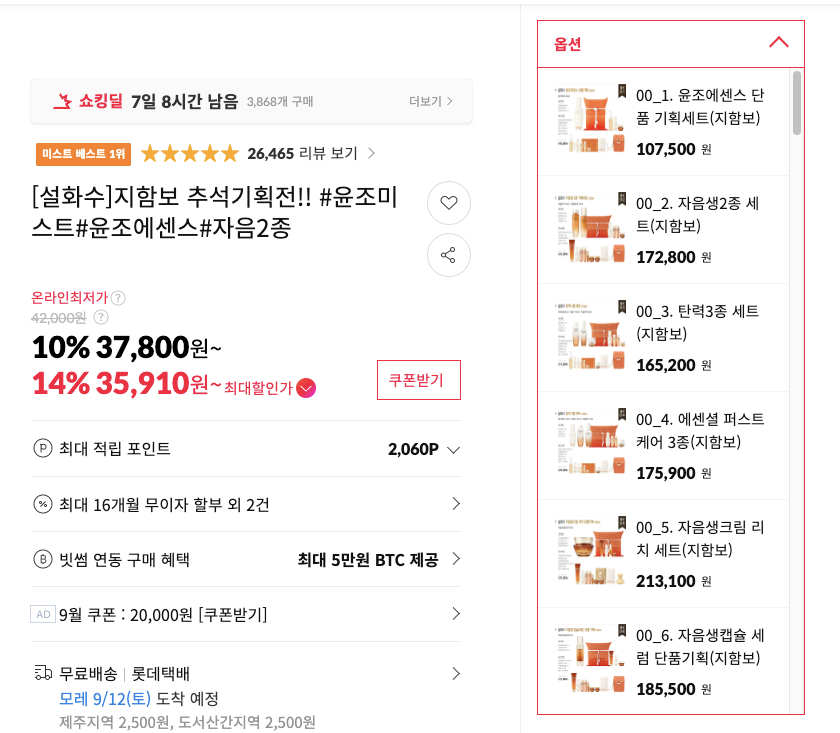Click the percent installment icon
This screenshot has height=733, width=840.
(43, 504)
